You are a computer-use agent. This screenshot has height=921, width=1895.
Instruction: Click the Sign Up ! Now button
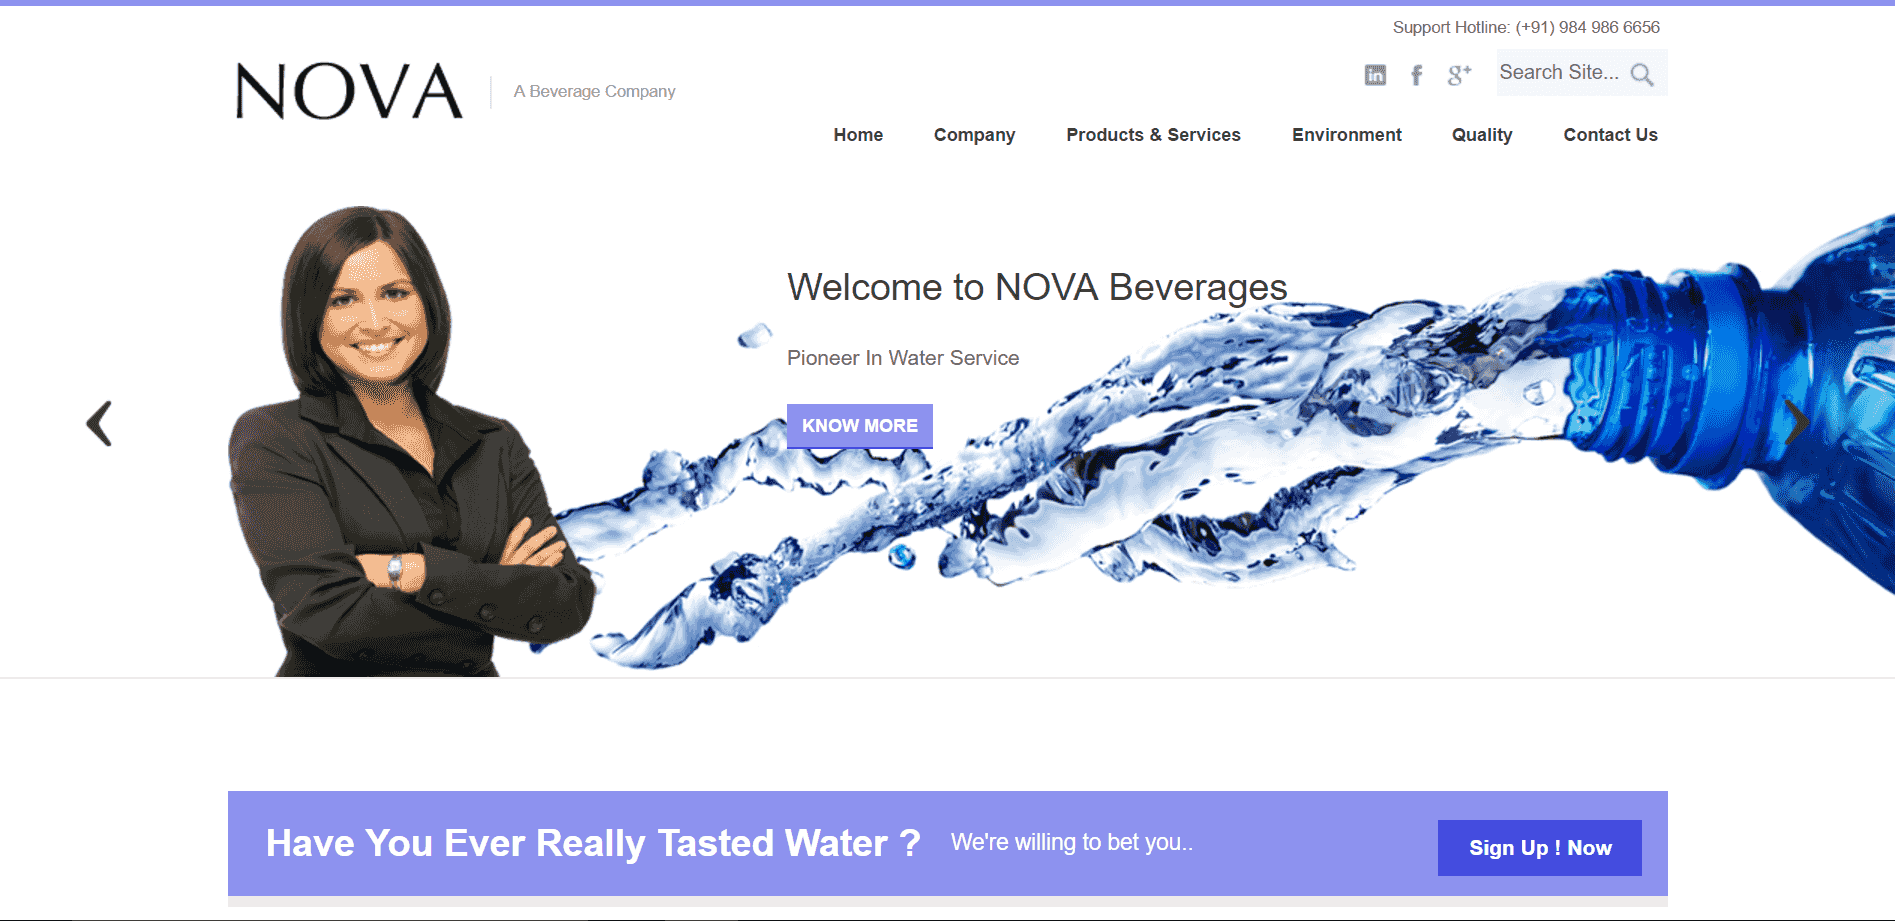pos(1540,848)
